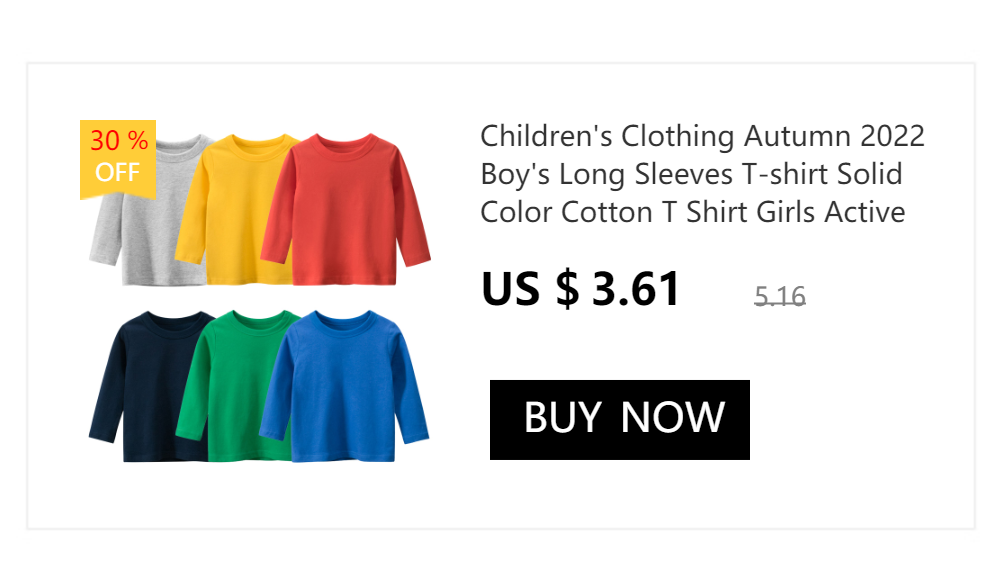Open the Children's Clothing Autumn 2022 title line
Screen dimensions: 1000x580
coord(702,137)
